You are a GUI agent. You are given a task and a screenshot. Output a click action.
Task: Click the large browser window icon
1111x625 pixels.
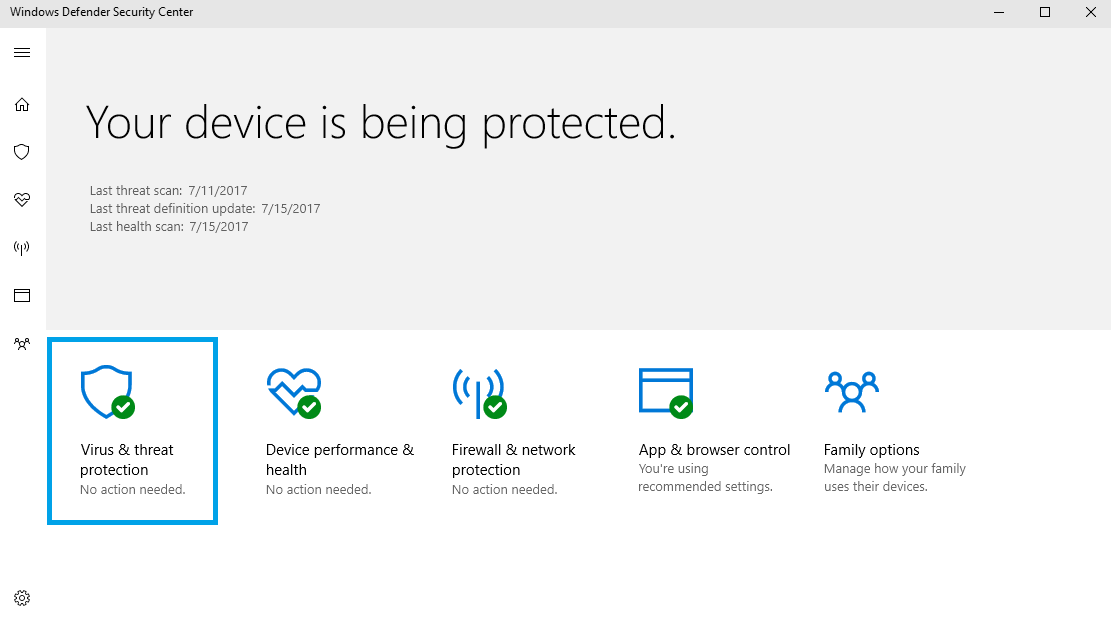click(666, 393)
